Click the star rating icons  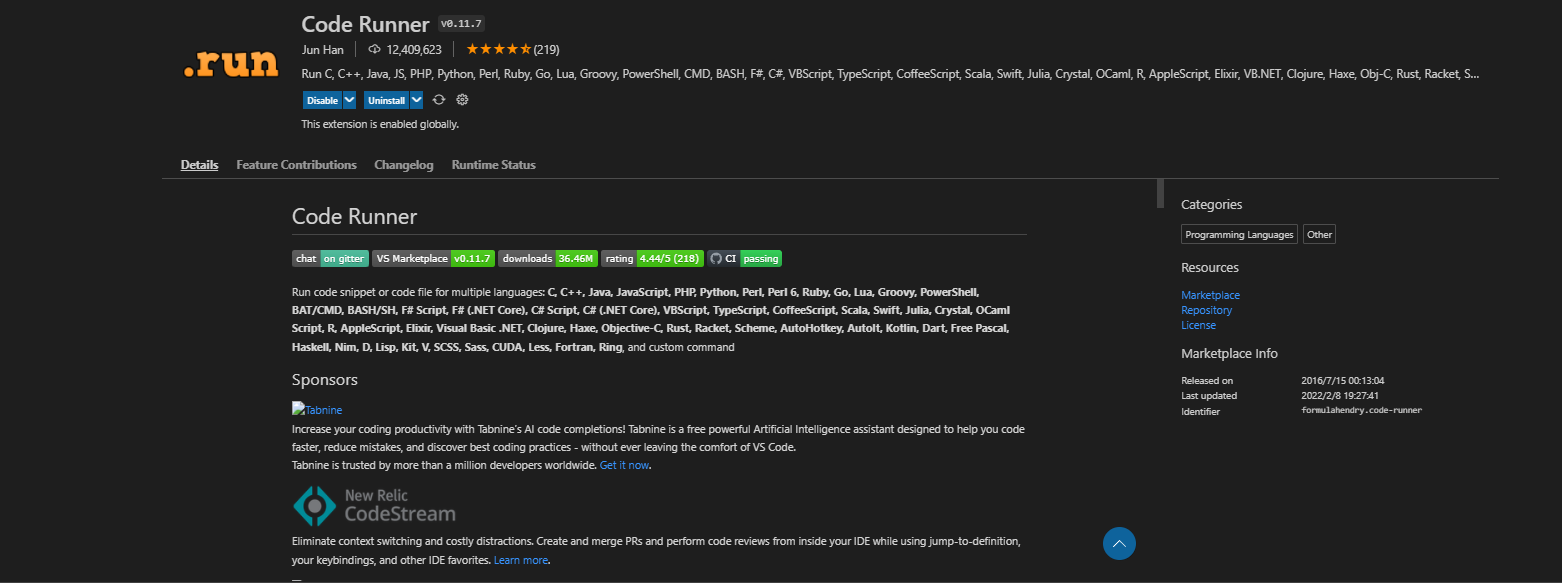click(498, 49)
